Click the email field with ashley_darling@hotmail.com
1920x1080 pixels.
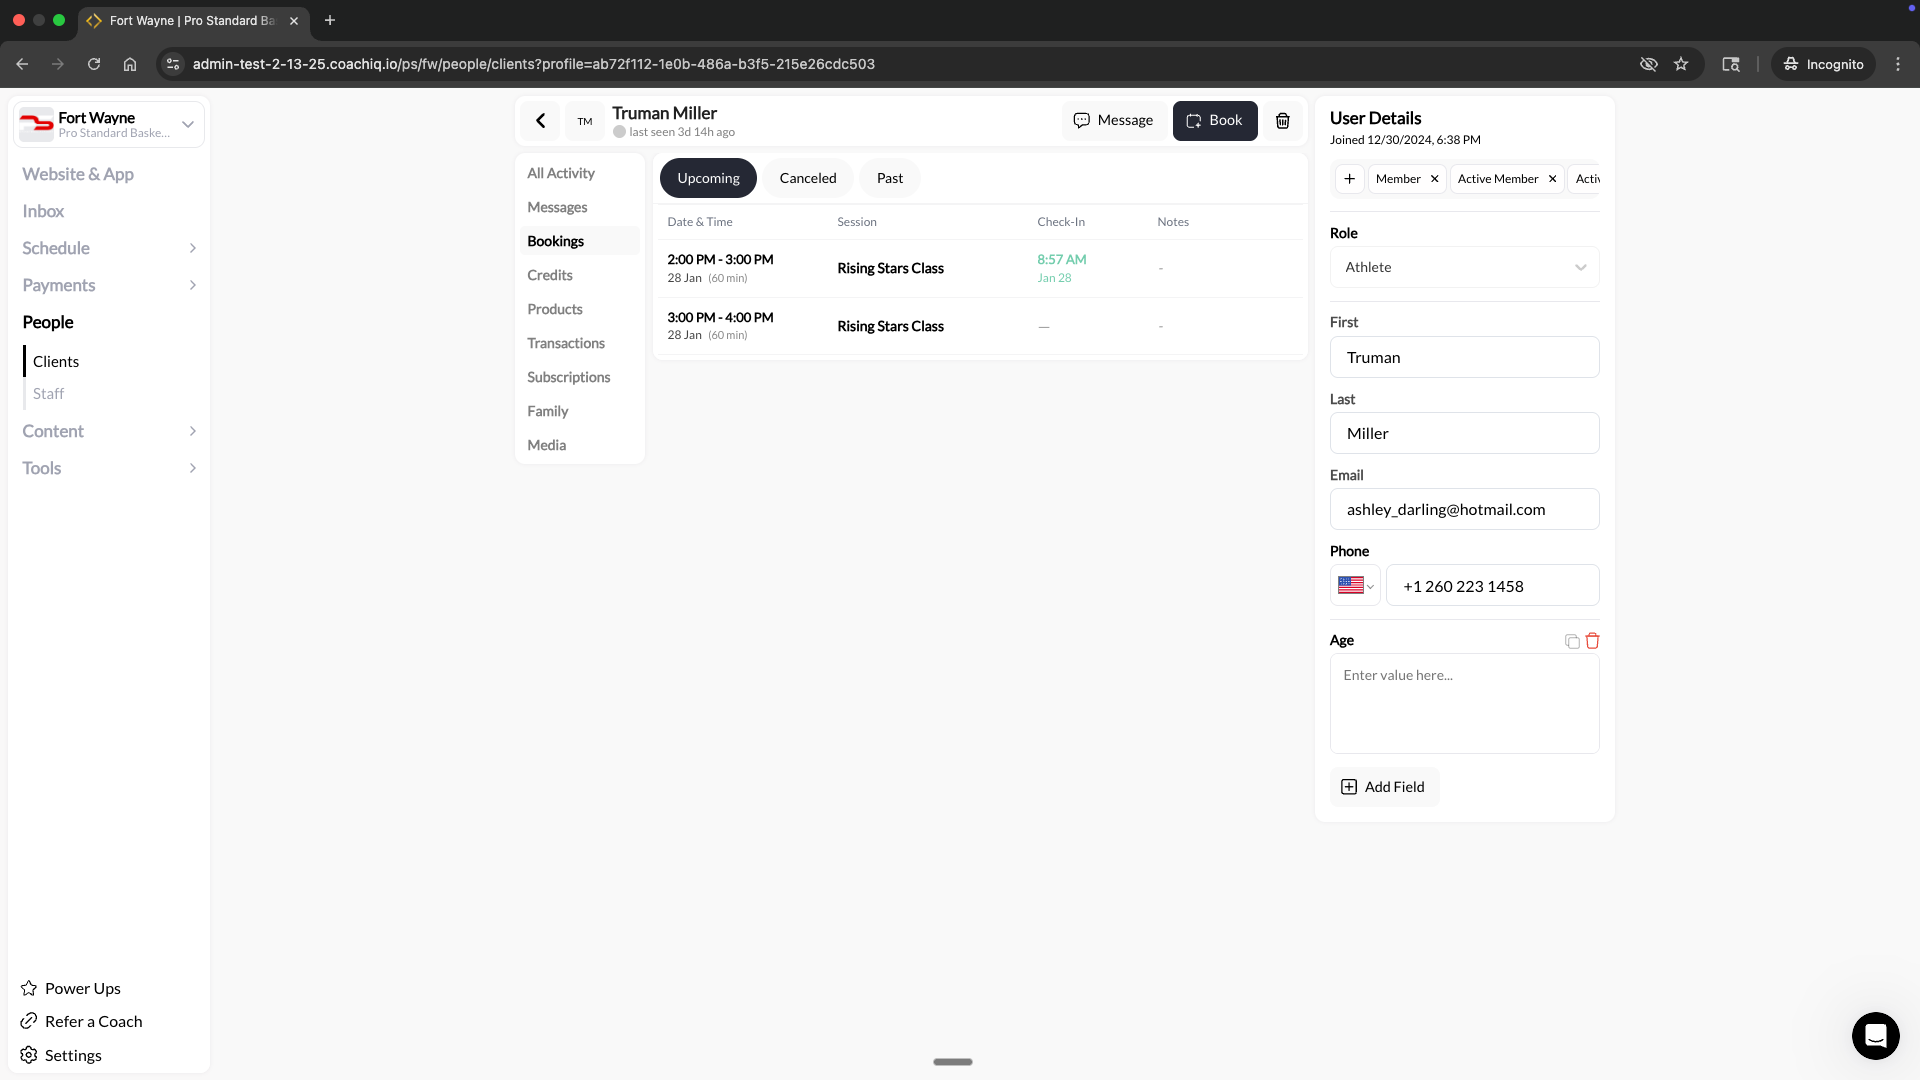click(x=1464, y=509)
